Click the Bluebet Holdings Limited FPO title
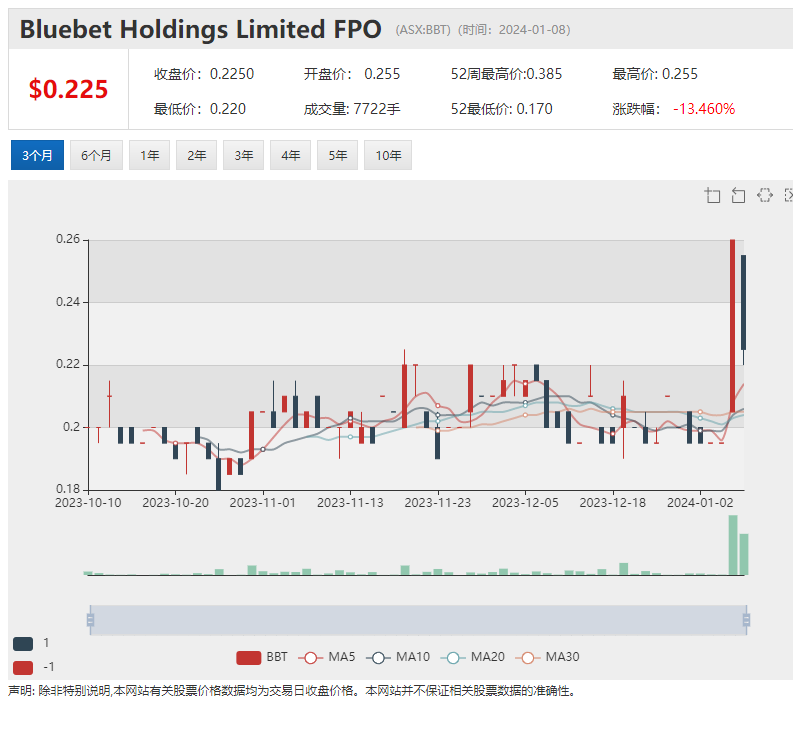The height and width of the screenshot is (737, 805). tap(201, 29)
